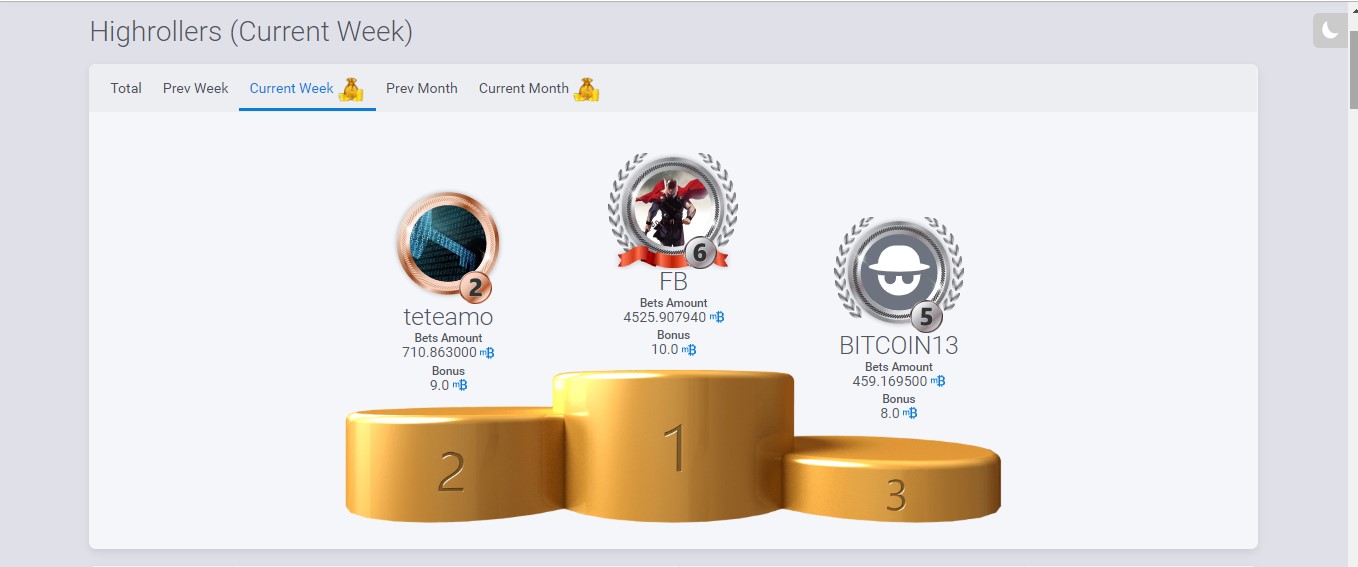Screen dimensions: 1358x567
Task: Click the level 5 badge on BITCOIN13's avatar
Action: [926, 317]
